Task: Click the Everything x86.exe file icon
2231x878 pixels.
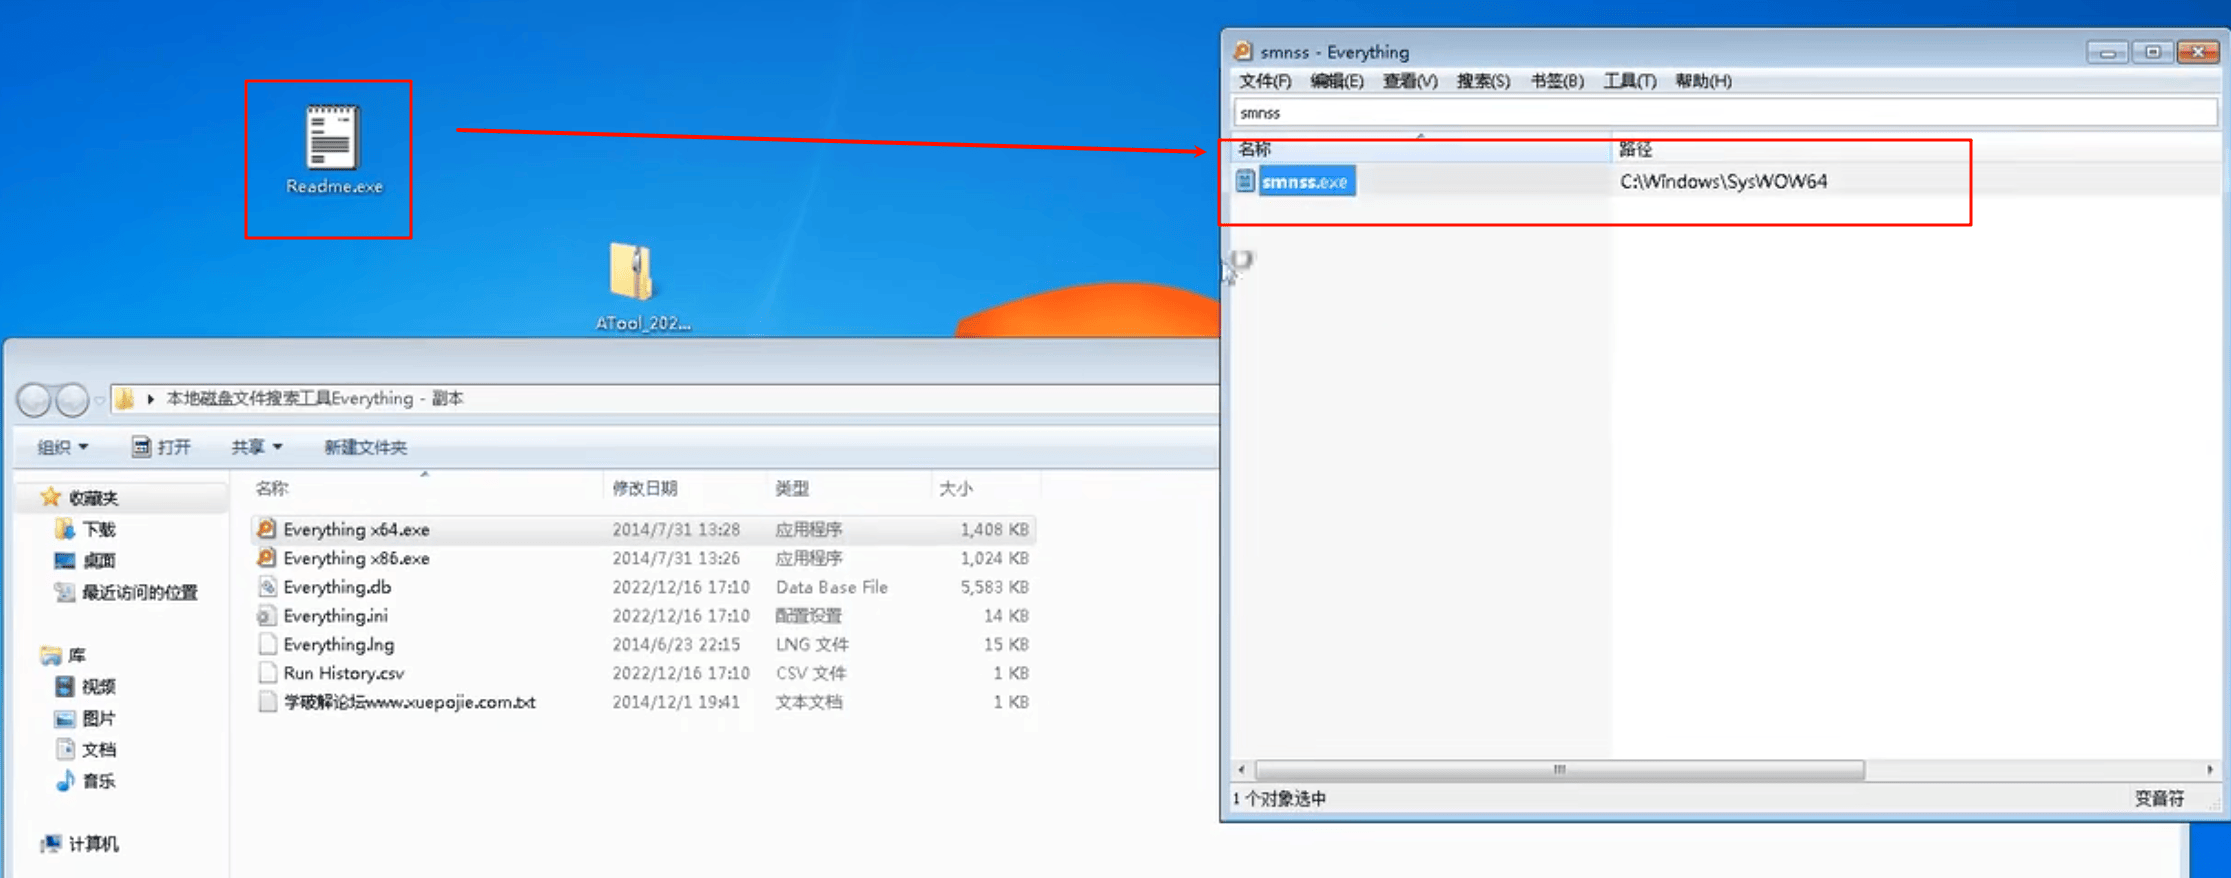Action: click(x=266, y=558)
